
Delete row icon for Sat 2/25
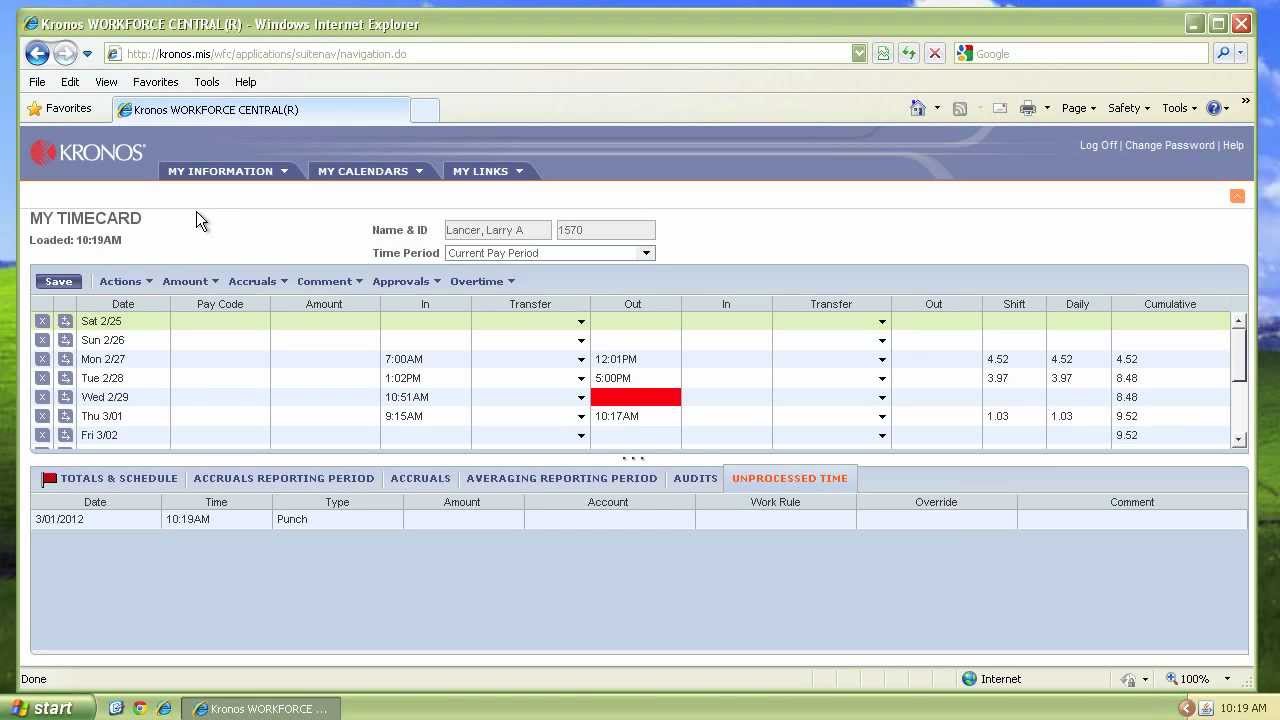point(42,321)
